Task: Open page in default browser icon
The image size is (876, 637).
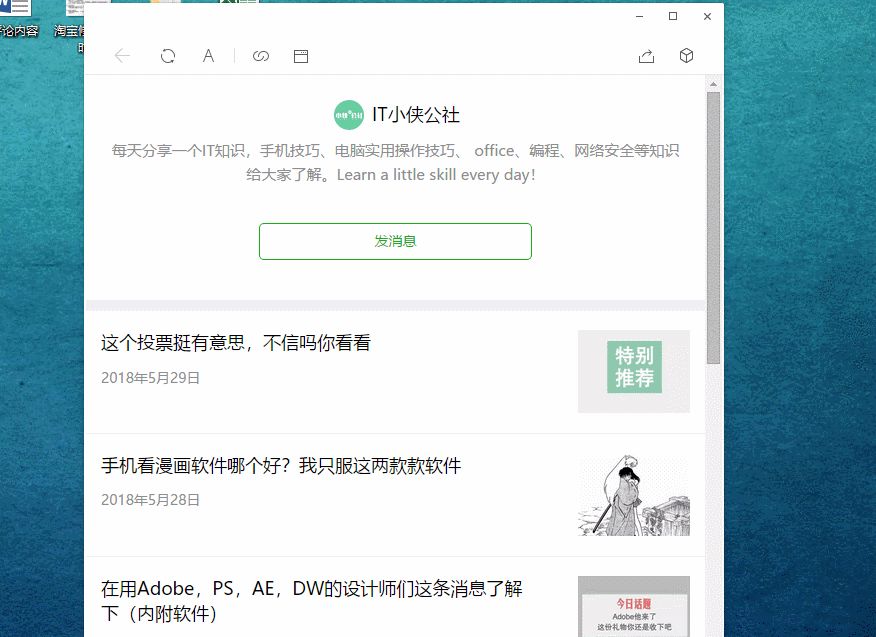Action: coord(301,56)
